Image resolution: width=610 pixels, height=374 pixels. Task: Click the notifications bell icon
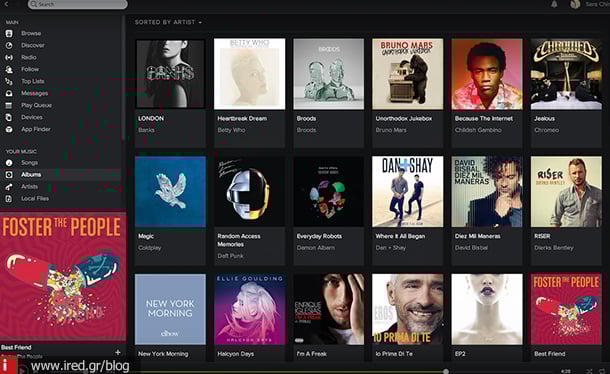pos(554,4)
